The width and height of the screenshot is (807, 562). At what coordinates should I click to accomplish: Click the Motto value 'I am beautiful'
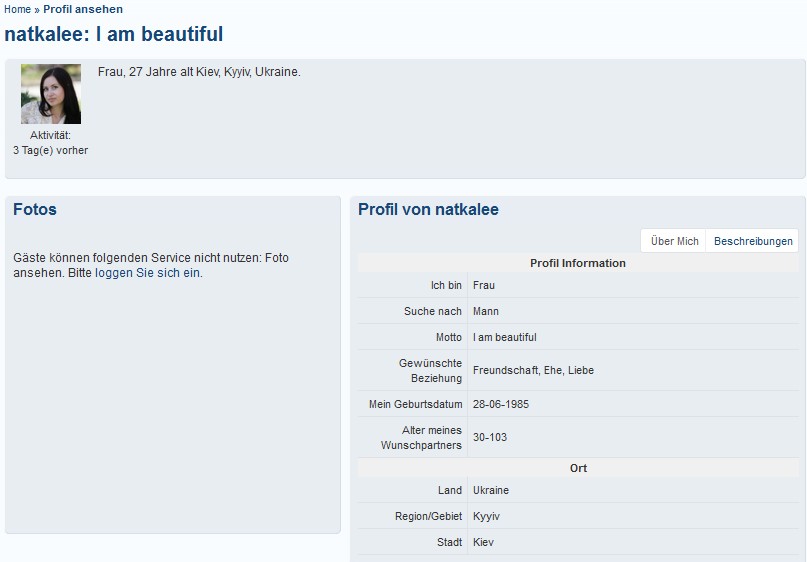click(x=504, y=337)
